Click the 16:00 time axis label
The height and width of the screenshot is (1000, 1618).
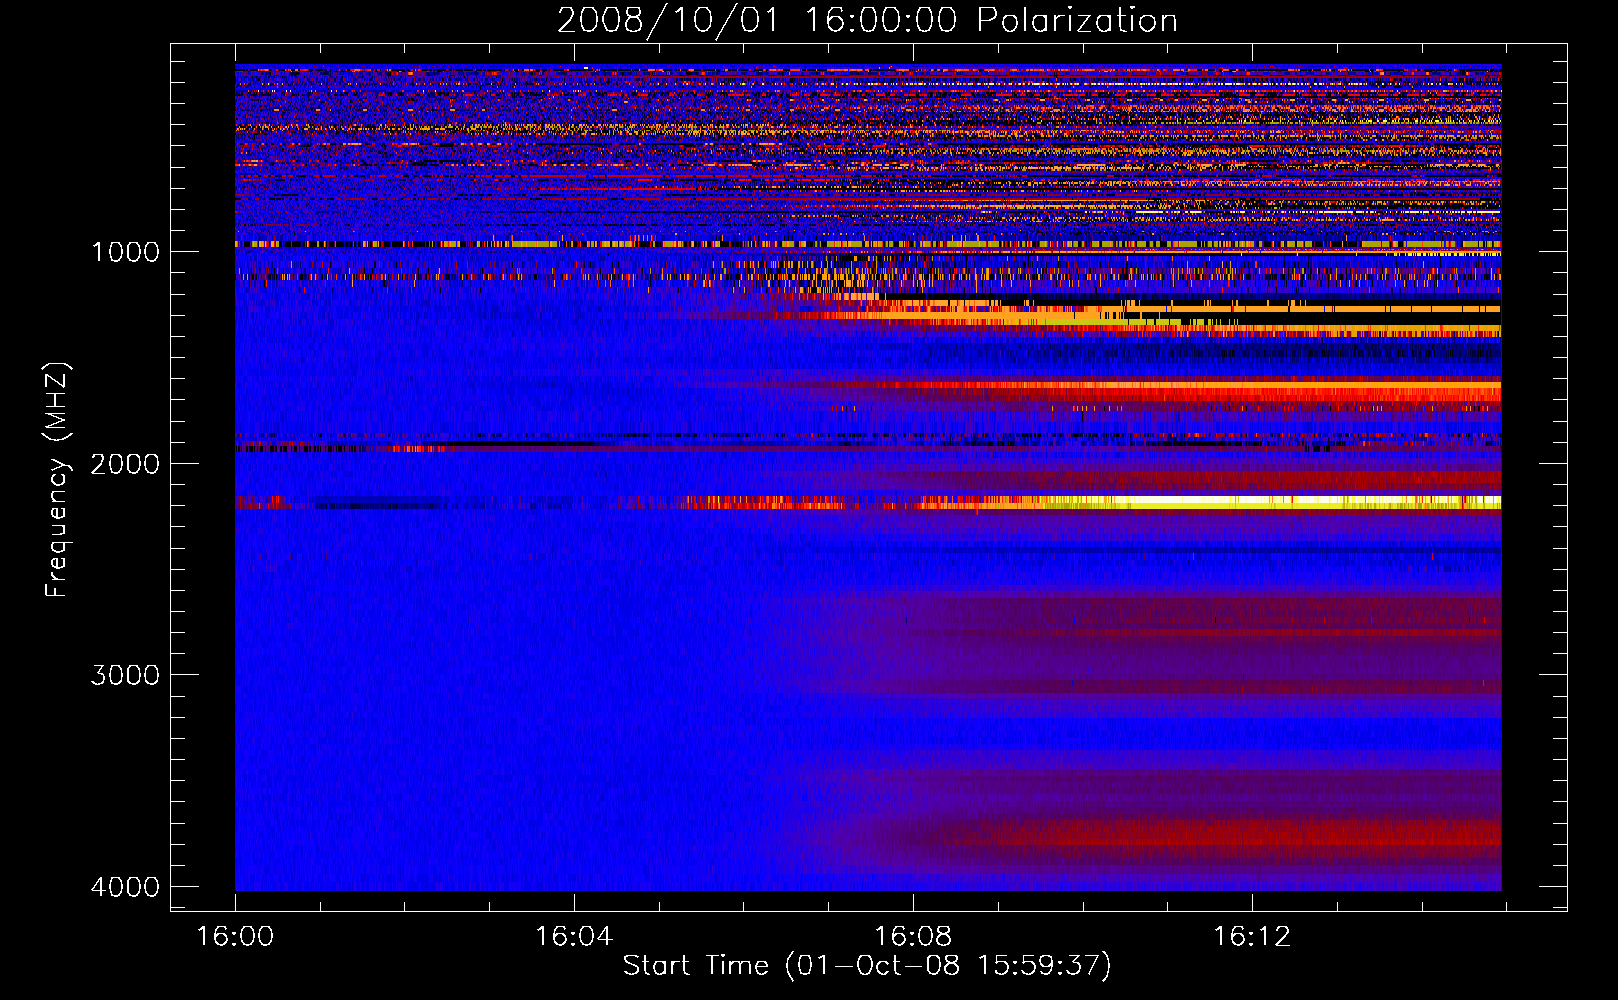point(235,937)
